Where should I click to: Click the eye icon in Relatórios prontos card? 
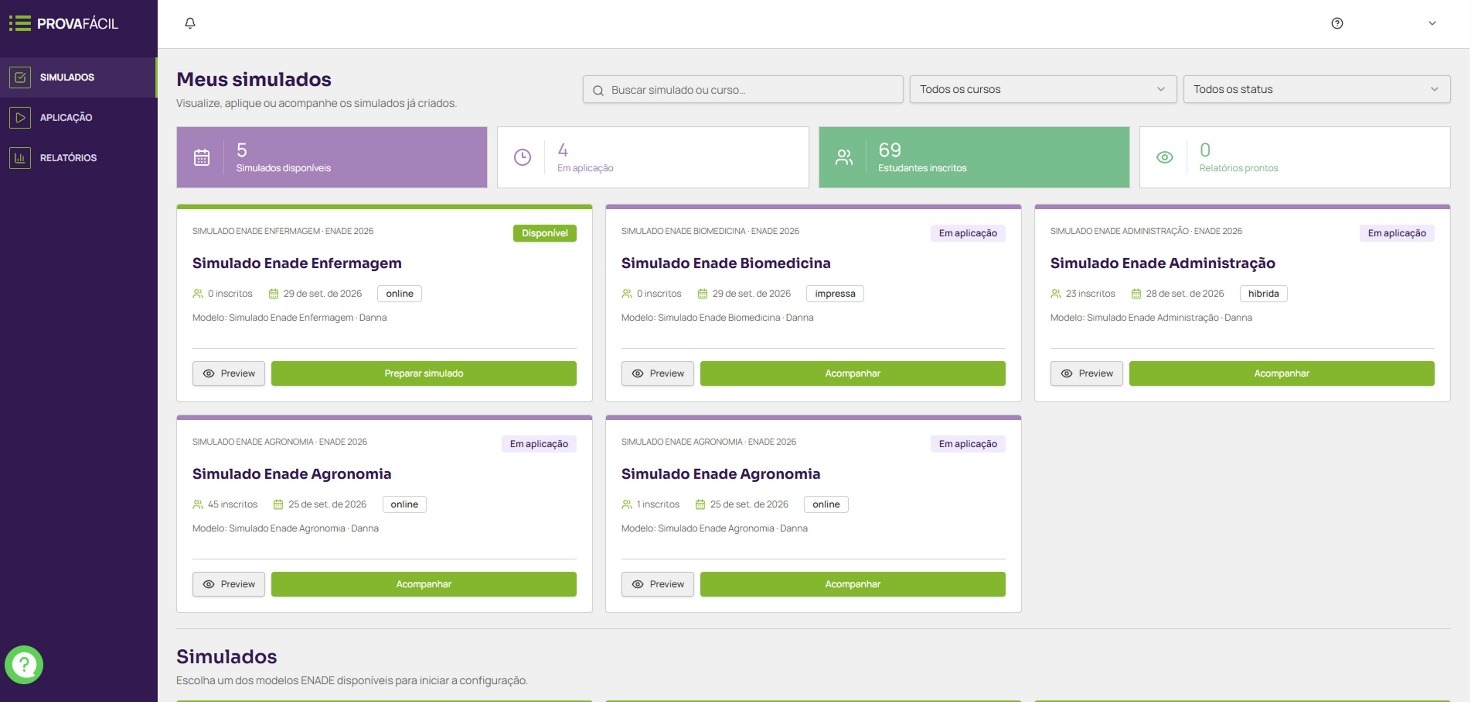click(x=1164, y=157)
